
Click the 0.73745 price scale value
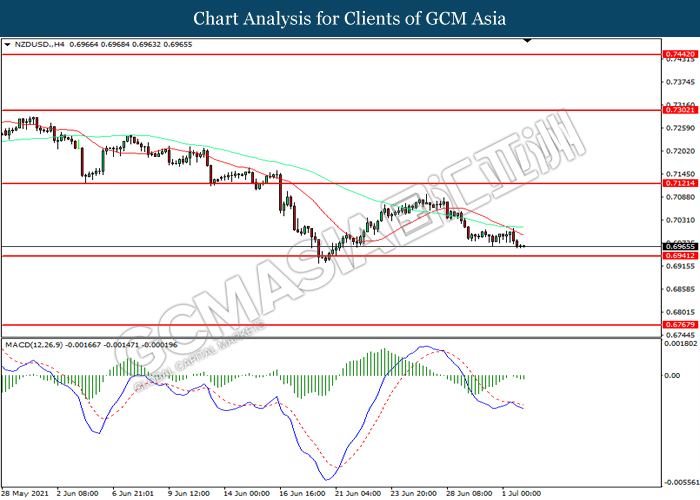pyautogui.click(x=680, y=82)
